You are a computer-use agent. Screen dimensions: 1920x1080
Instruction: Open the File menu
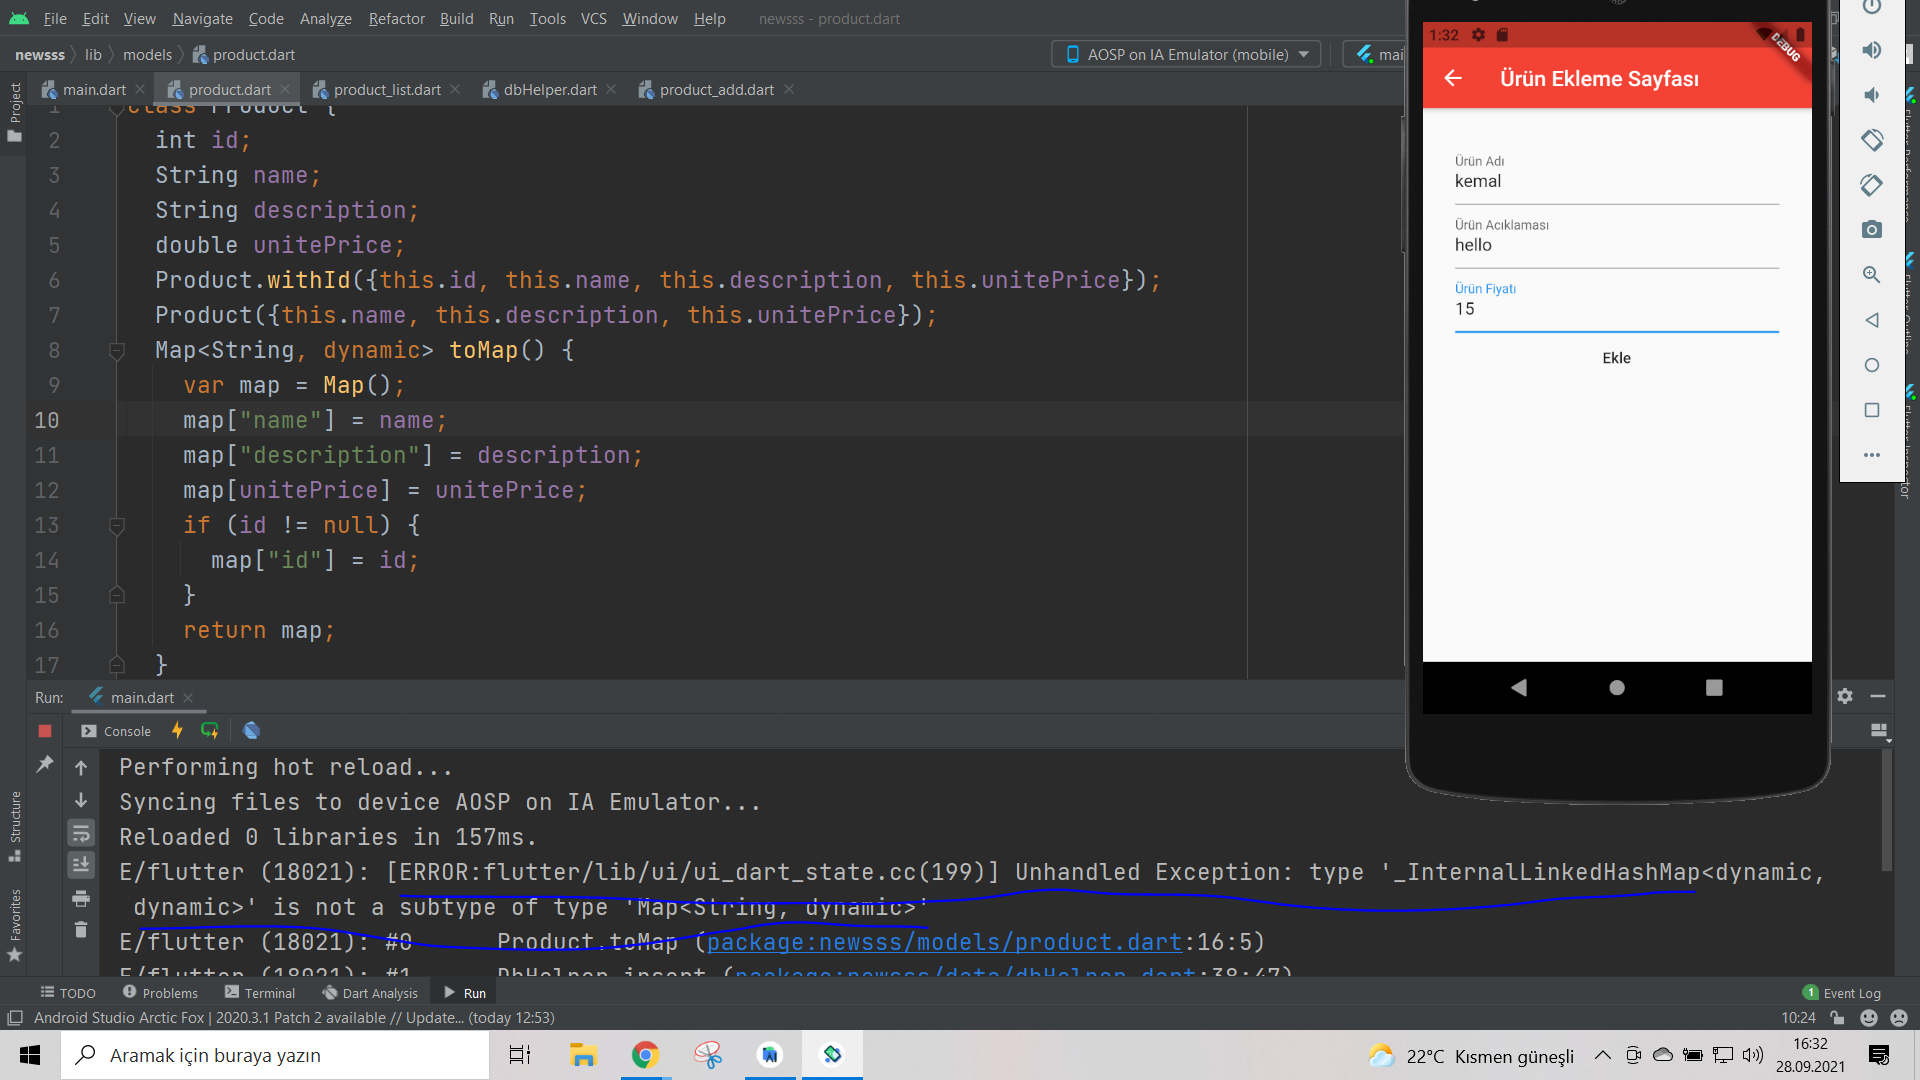pos(55,18)
